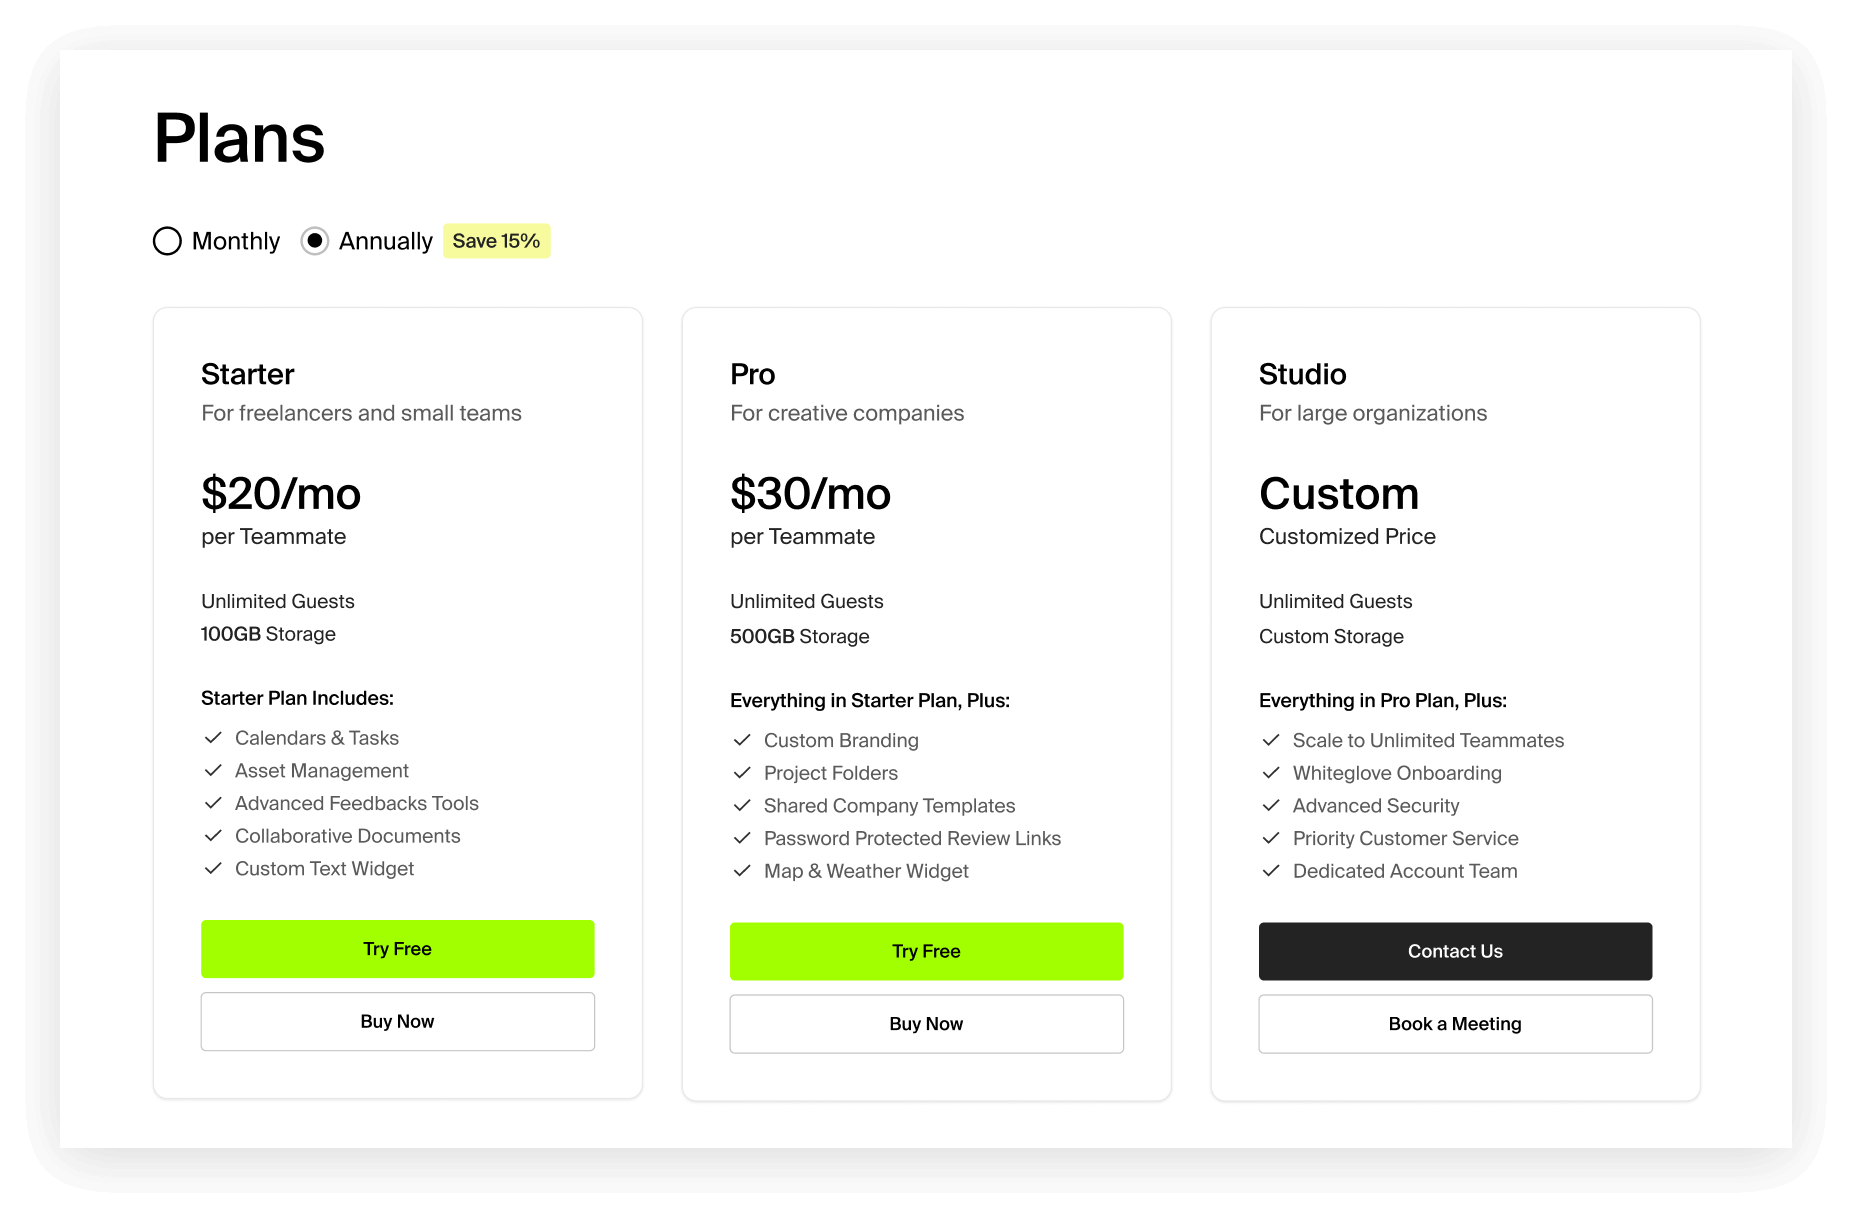Click the Studio plan heading

(1303, 374)
